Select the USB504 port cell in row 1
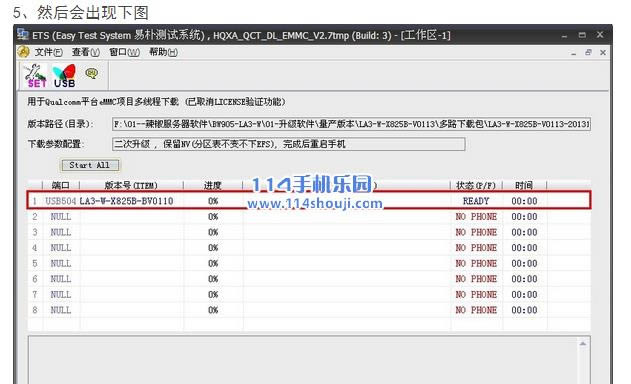Viewport: 631px width, 384px height. click(x=61, y=201)
